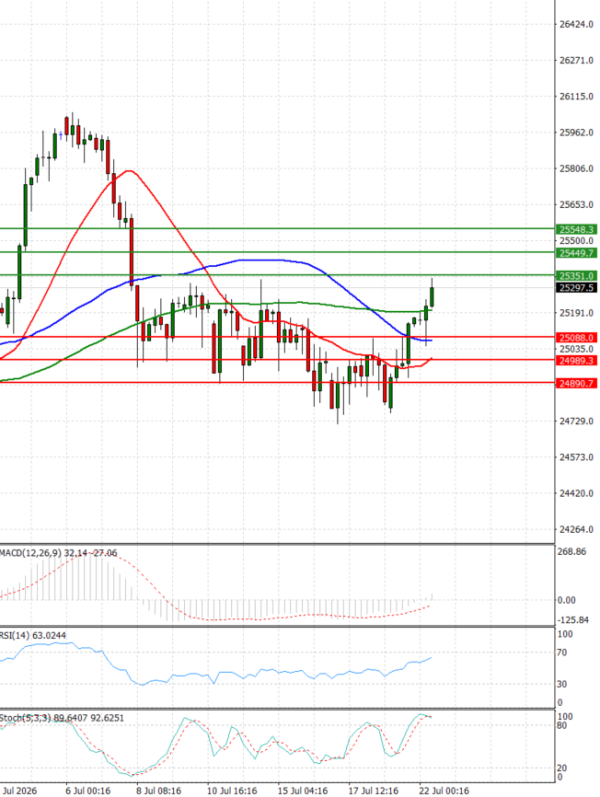Click the 17 Jul 12:16 date label
600x797 pixels.
[373, 791]
